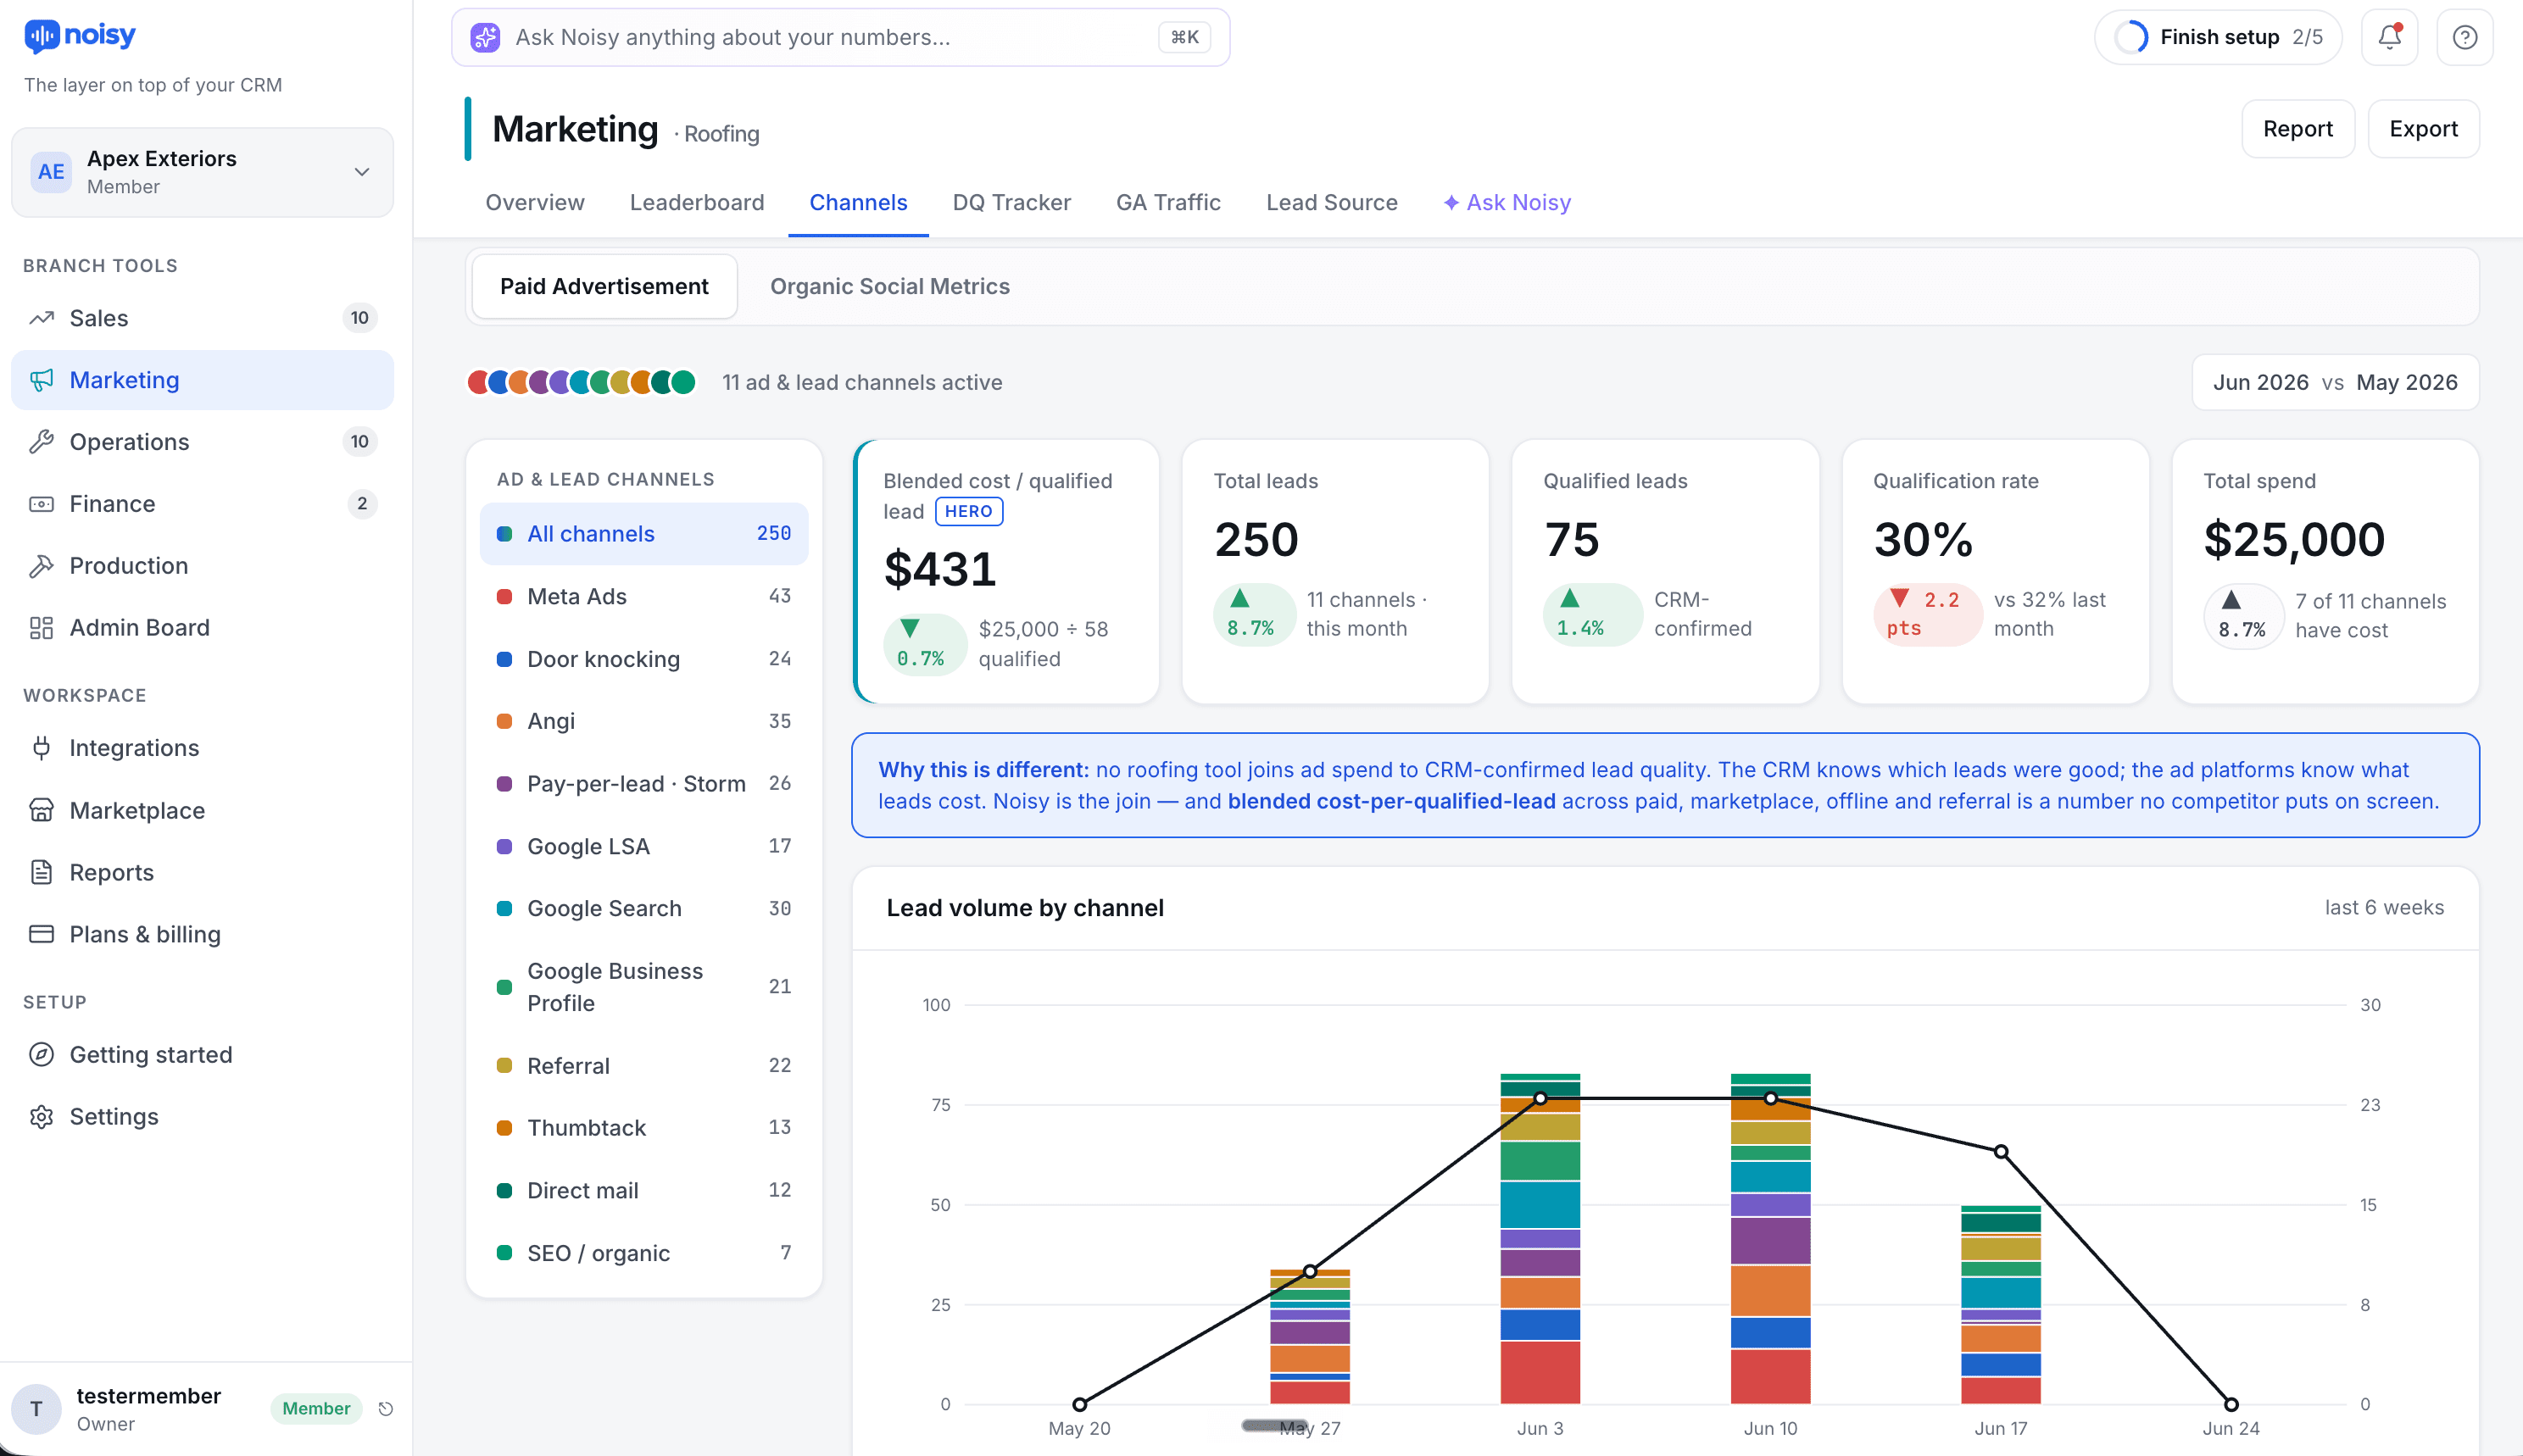The image size is (2523, 1456).
Task: Switch to the Leaderboard tab
Action: pyautogui.click(x=696, y=203)
